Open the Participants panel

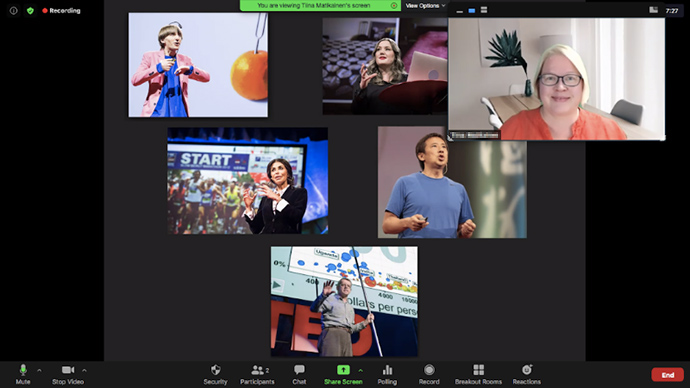(x=257, y=374)
